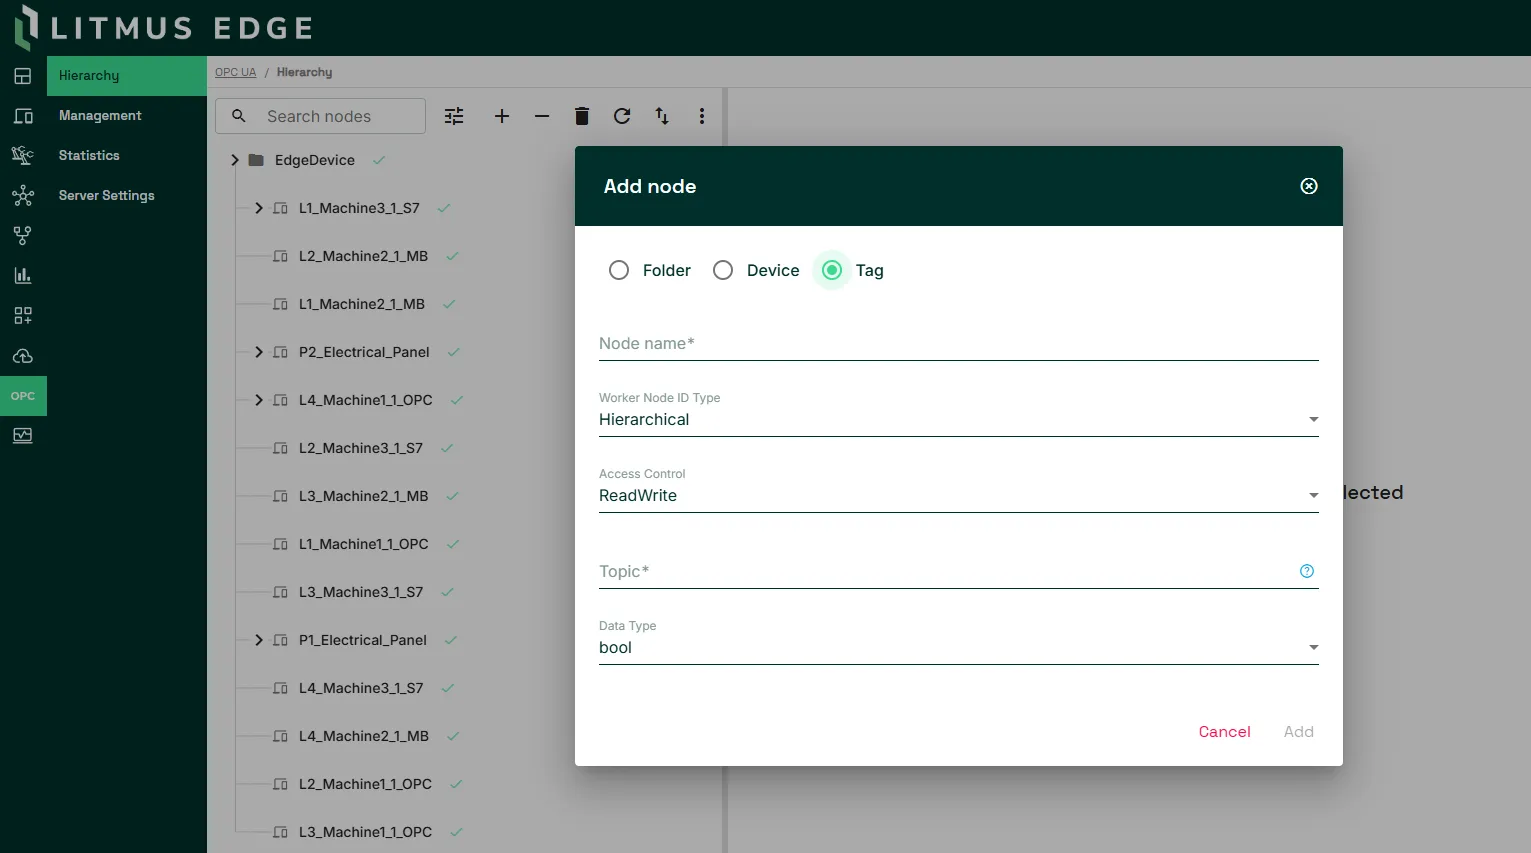Image resolution: width=1531 pixels, height=853 pixels.
Task: Open the dashboard icon in the left rail
Action: 23,76
